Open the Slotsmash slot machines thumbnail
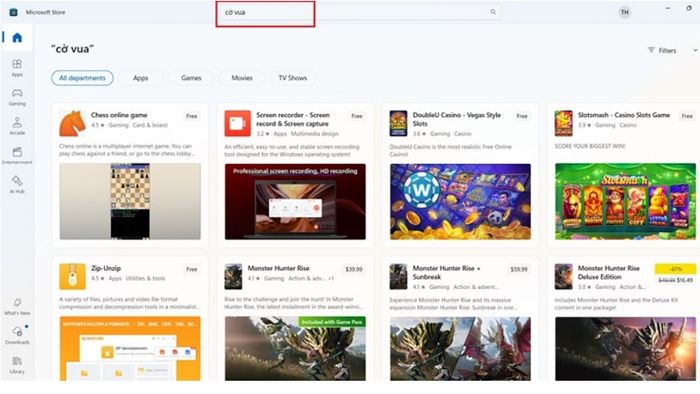The height and width of the screenshot is (394, 700). (x=625, y=201)
